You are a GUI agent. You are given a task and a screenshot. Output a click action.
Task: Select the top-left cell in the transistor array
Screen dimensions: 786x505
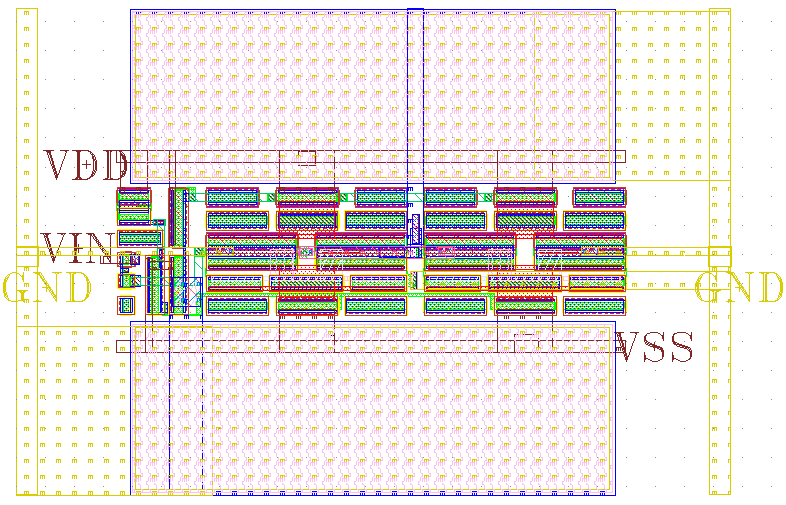click(232, 197)
